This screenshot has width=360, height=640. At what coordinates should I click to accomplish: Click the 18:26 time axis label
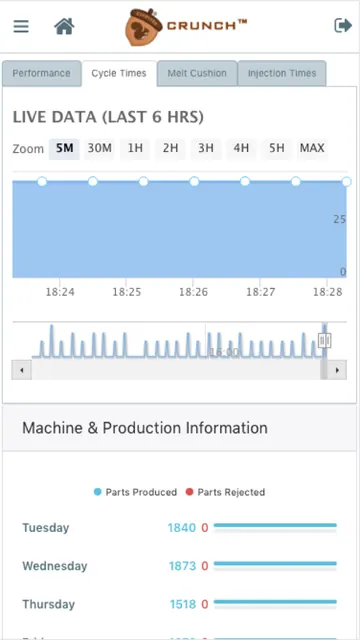193,292
